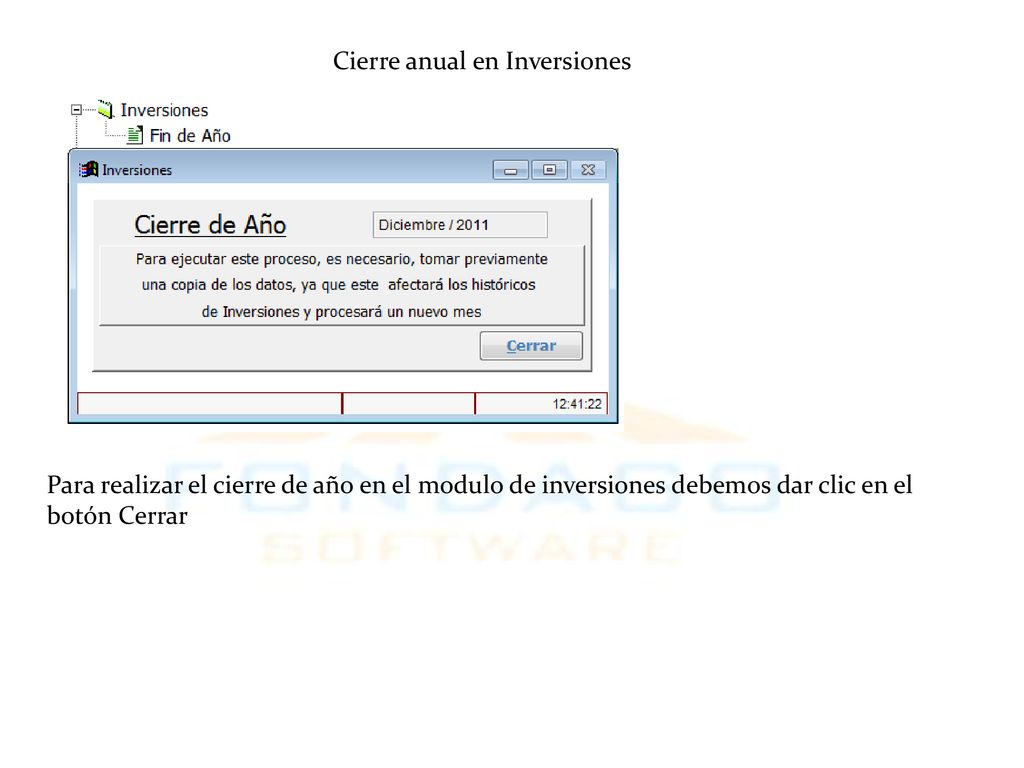The height and width of the screenshot is (768, 1024).
Task: Select the Inversiones tree item
Action: click(164, 110)
